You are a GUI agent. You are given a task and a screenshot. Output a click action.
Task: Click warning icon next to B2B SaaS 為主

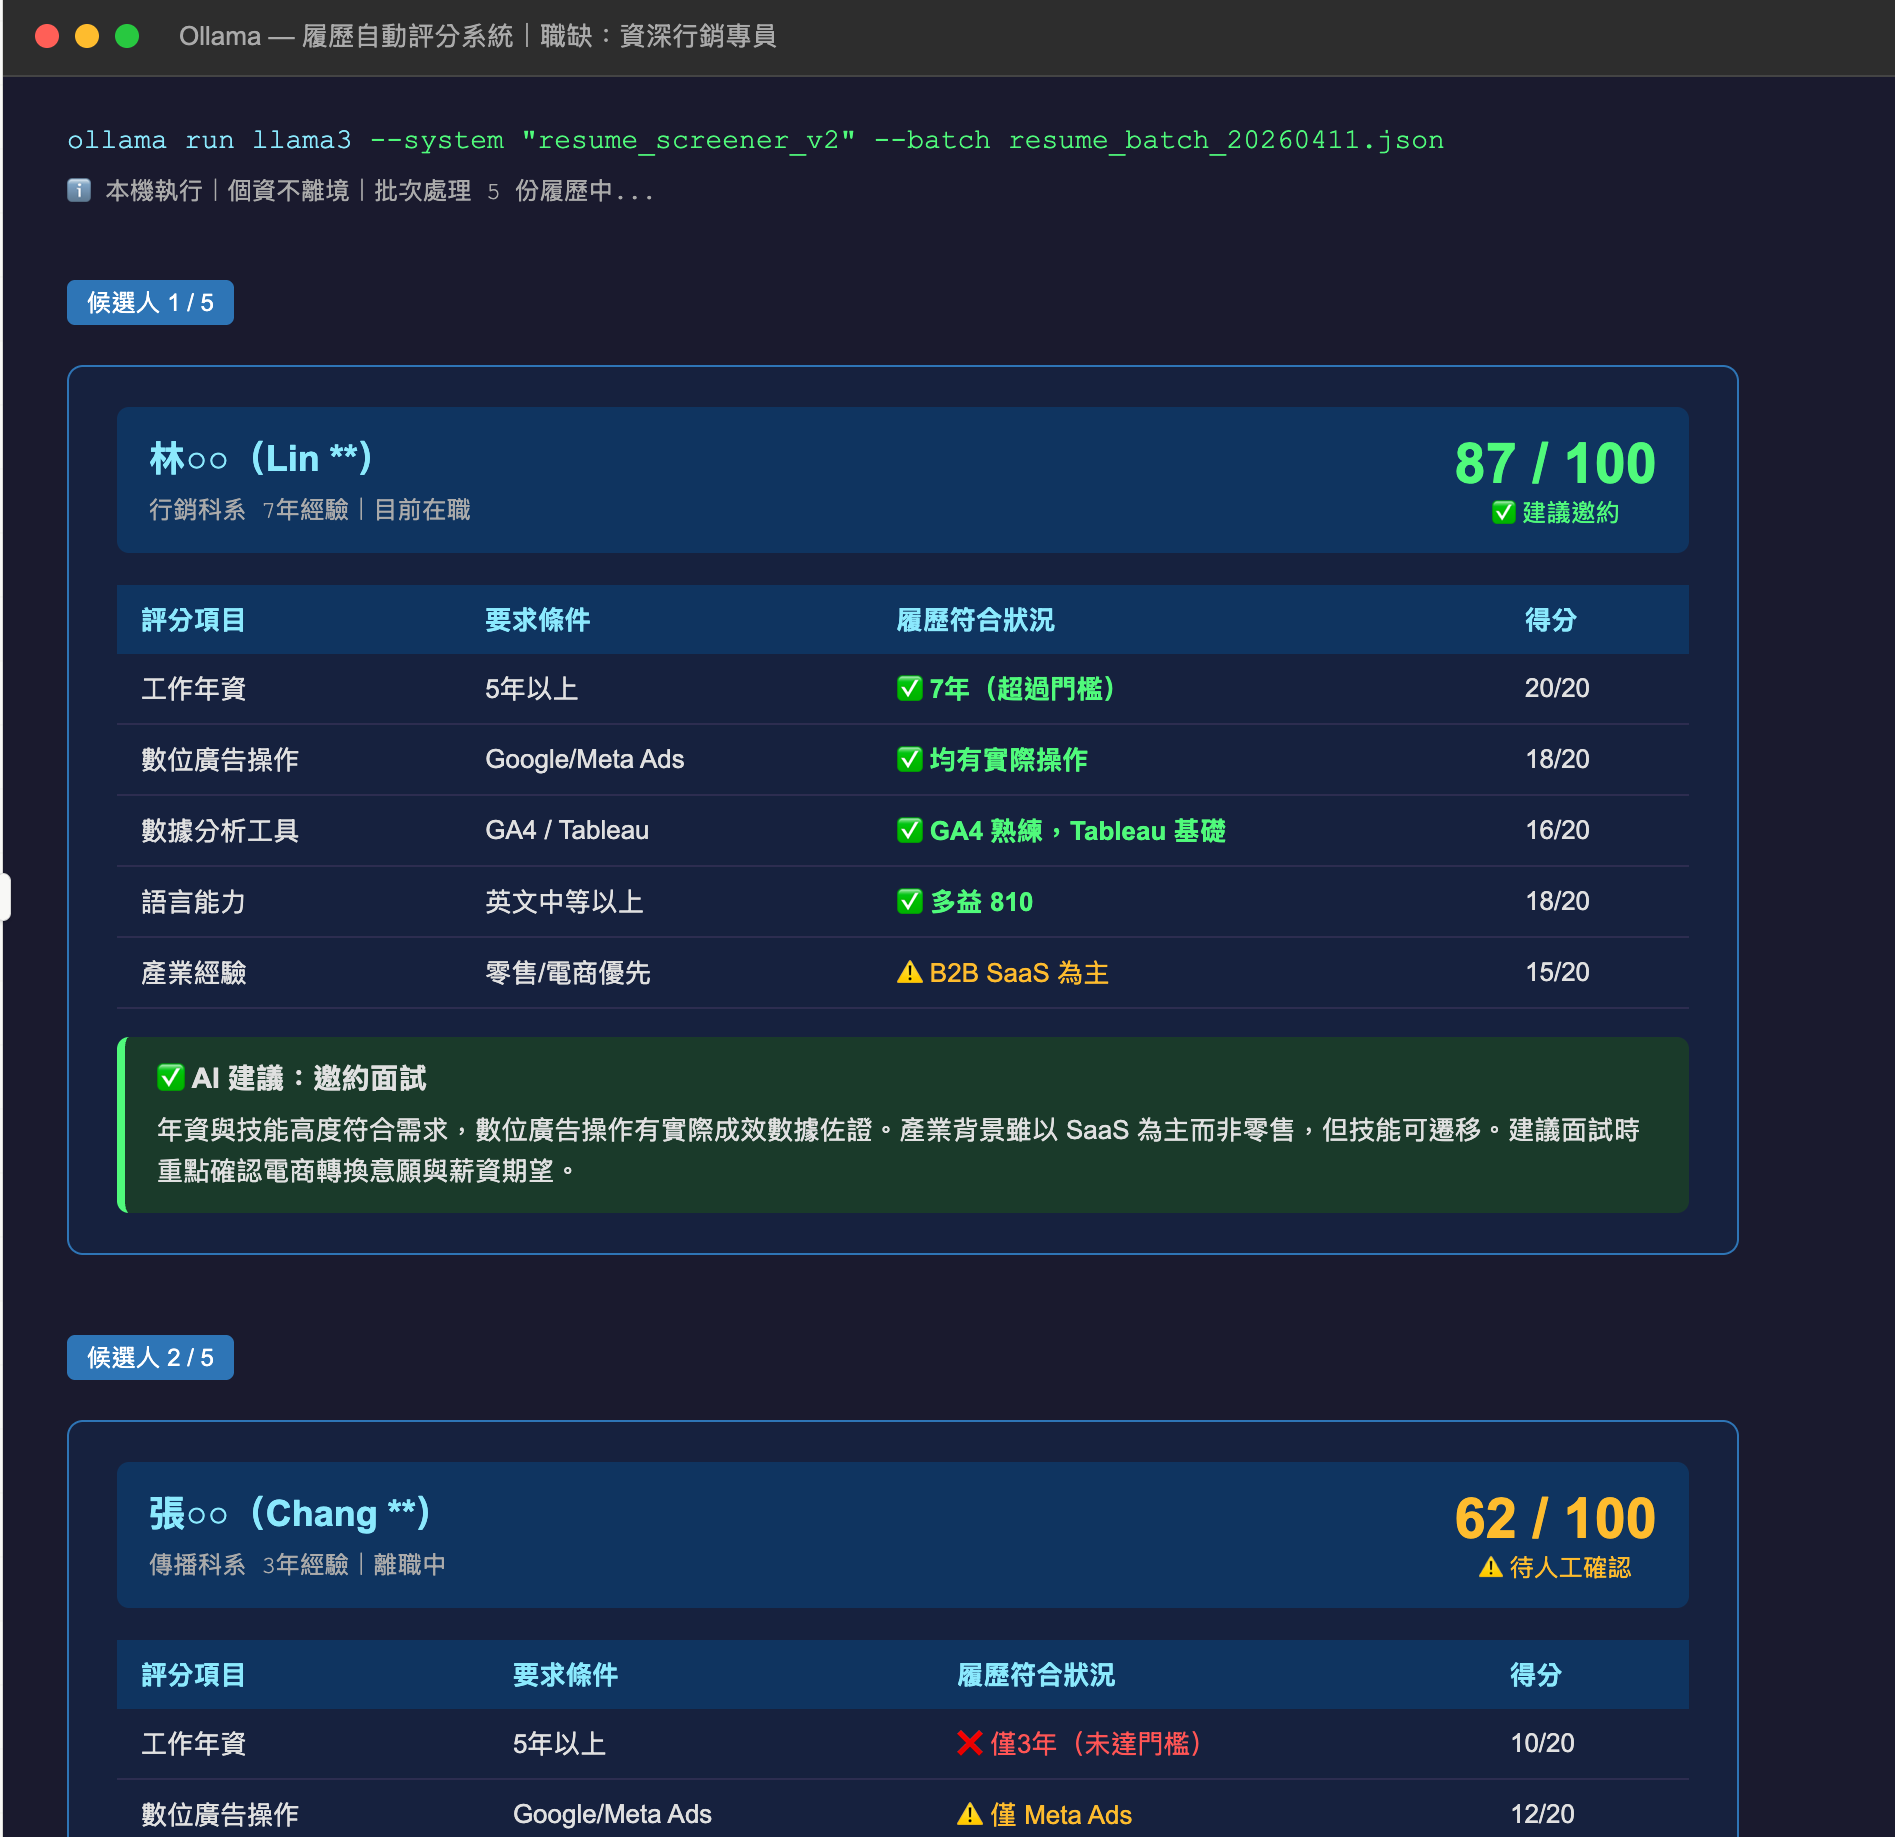[x=909, y=972]
